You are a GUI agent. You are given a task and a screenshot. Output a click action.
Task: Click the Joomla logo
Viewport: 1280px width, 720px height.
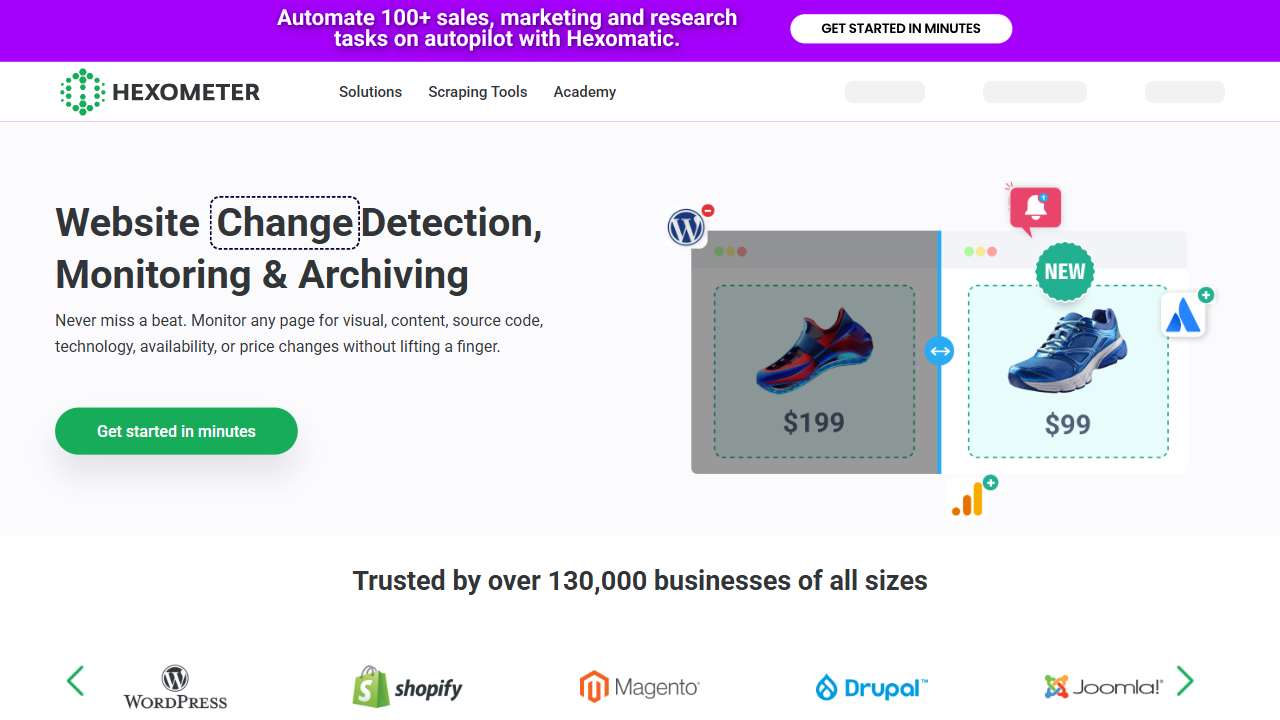pyautogui.click(x=1103, y=687)
